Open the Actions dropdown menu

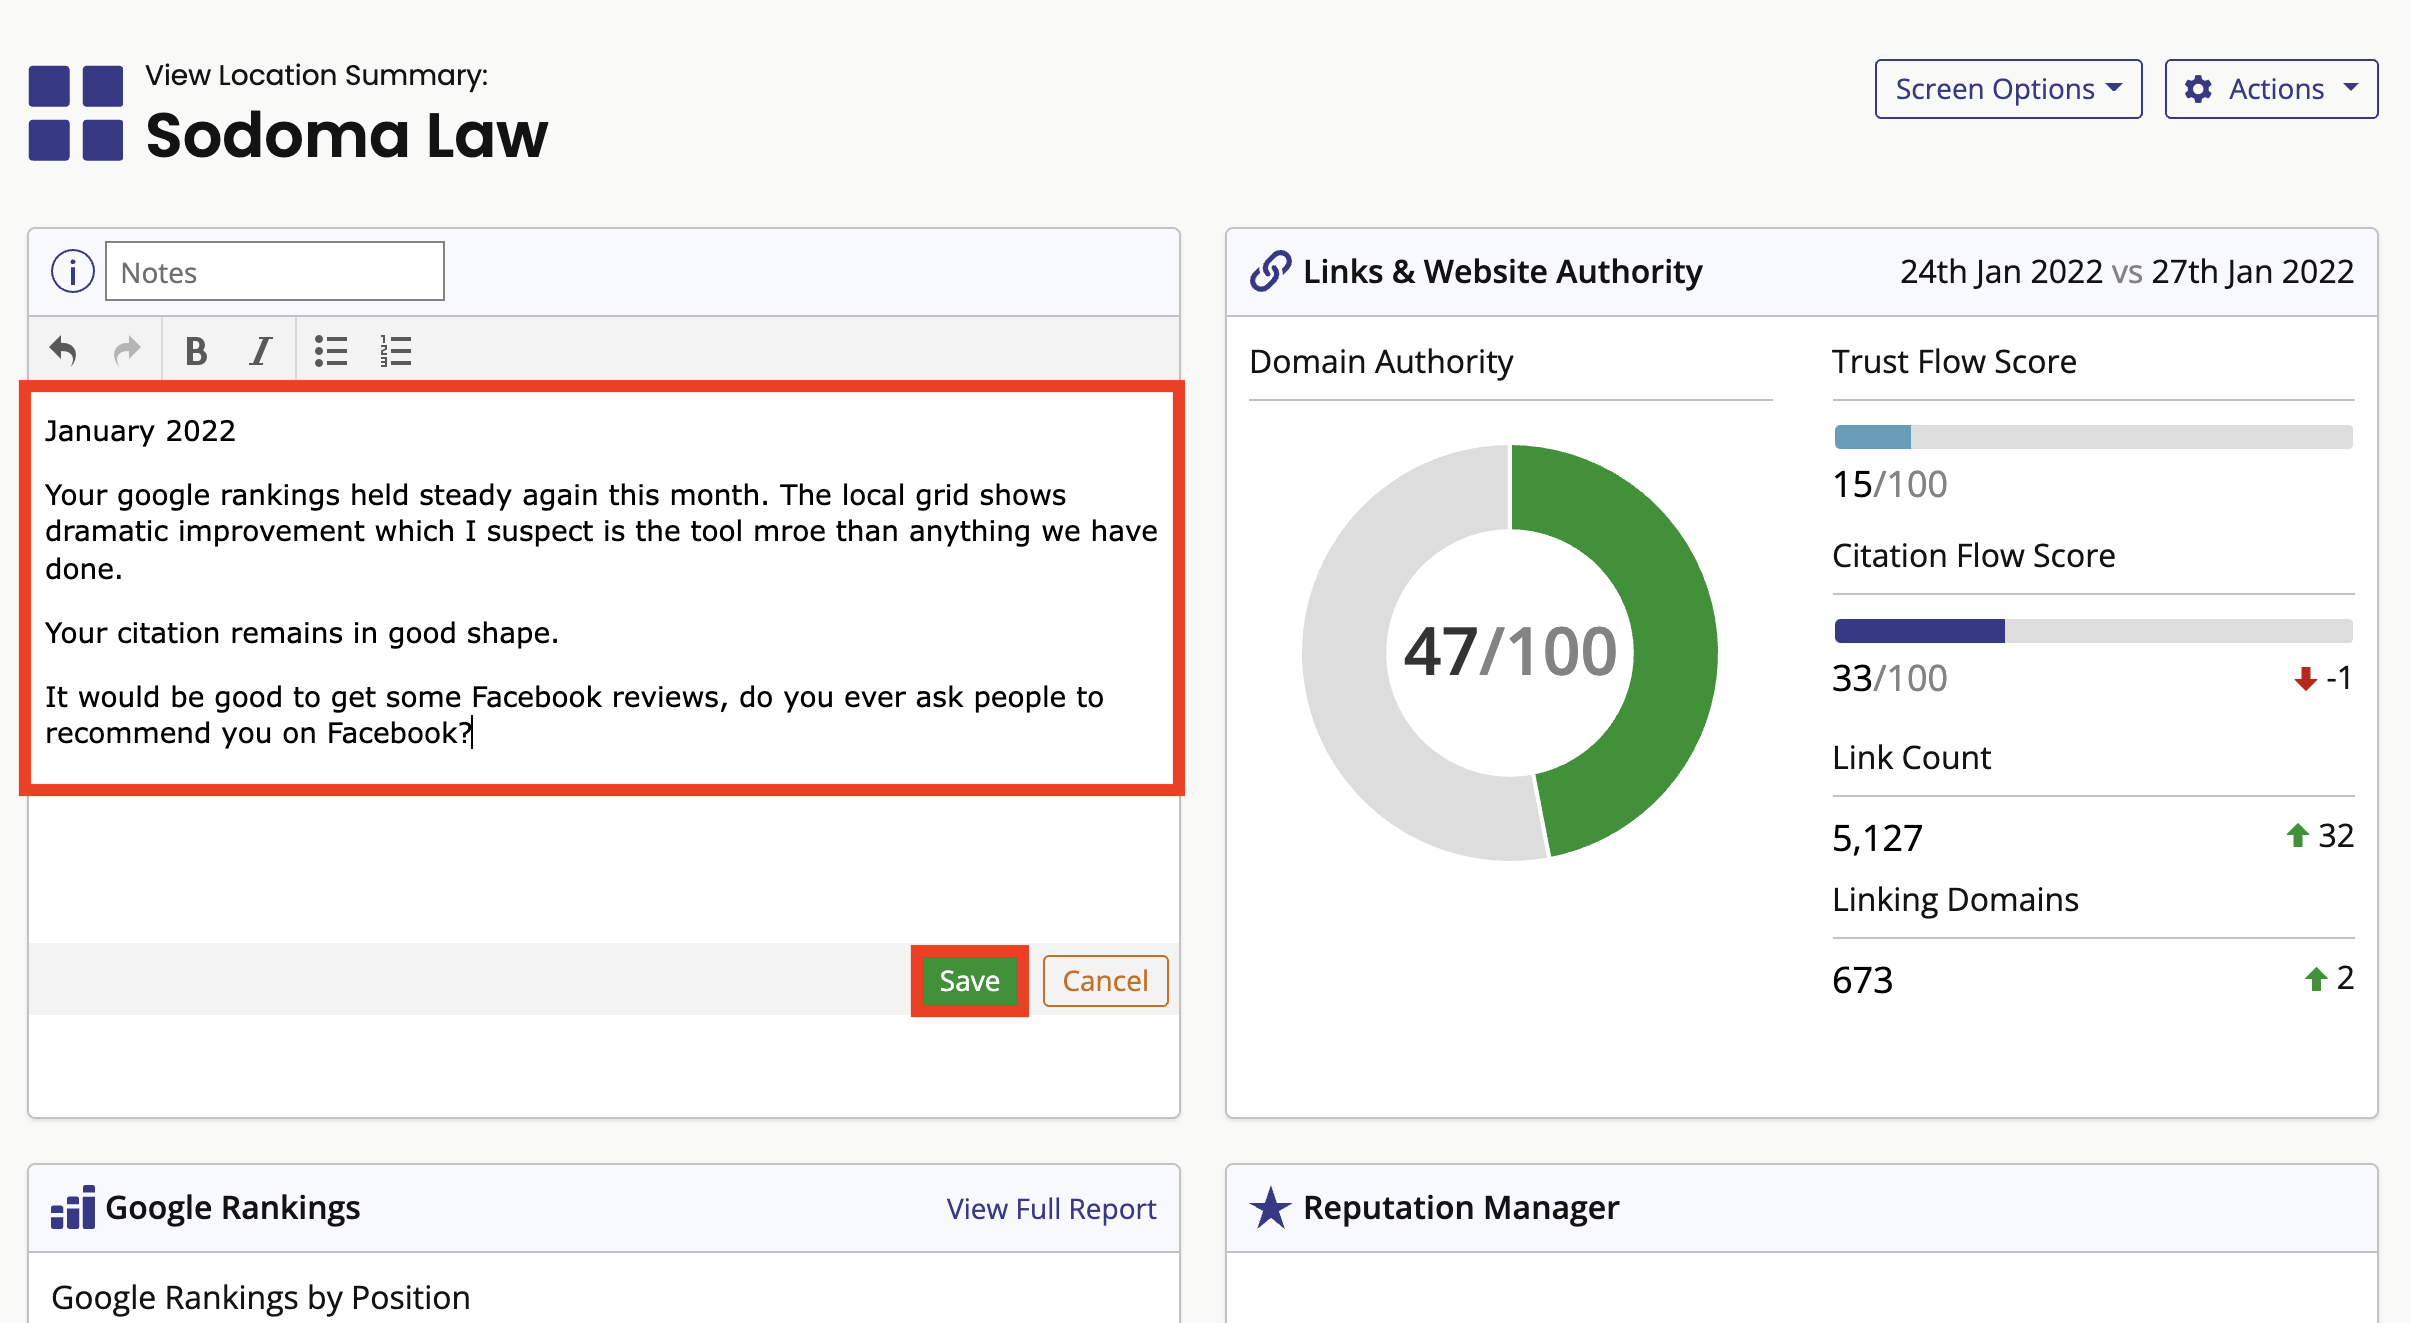2271,89
